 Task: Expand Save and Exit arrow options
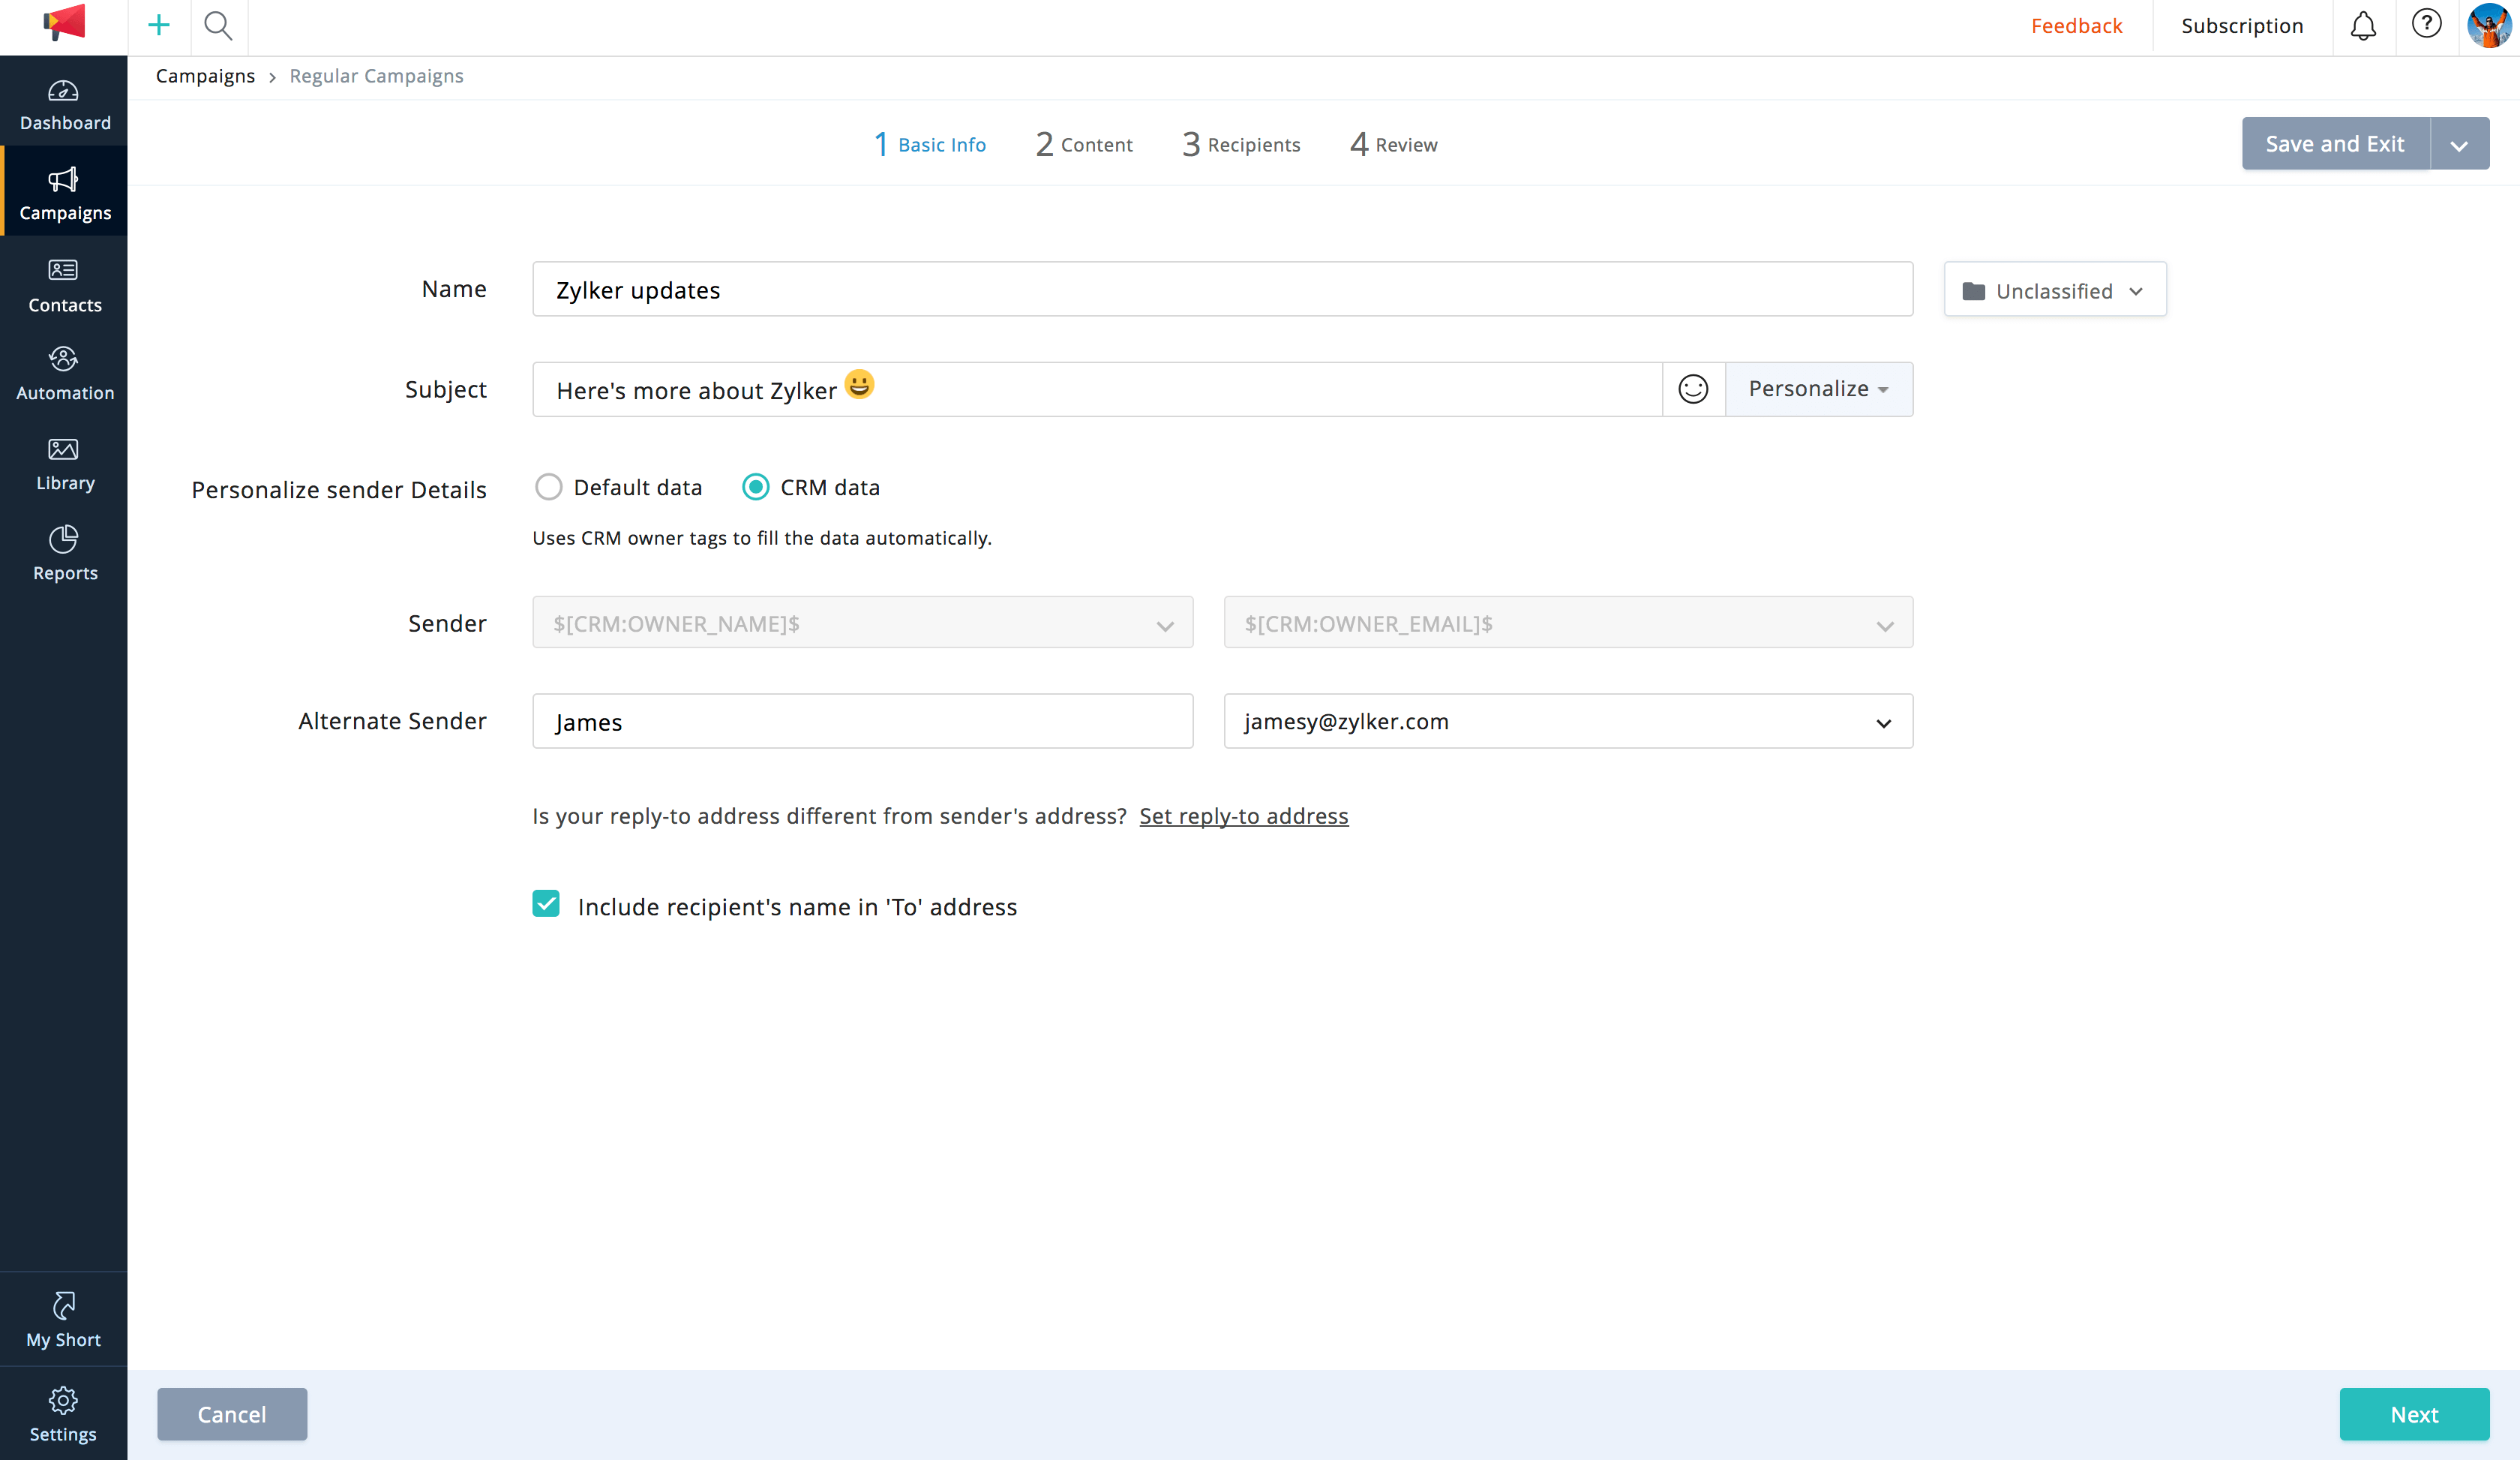(2458, 144)
